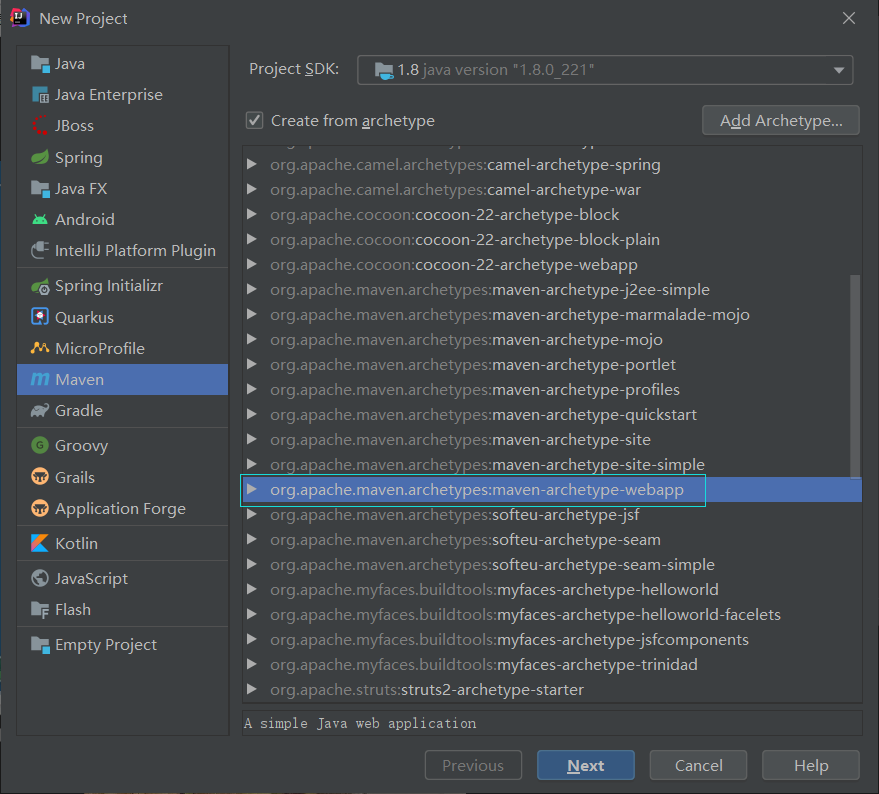Click the JavaScript globe icon
Viewport: 879px width, 794px height.
[x=40, y=578]
